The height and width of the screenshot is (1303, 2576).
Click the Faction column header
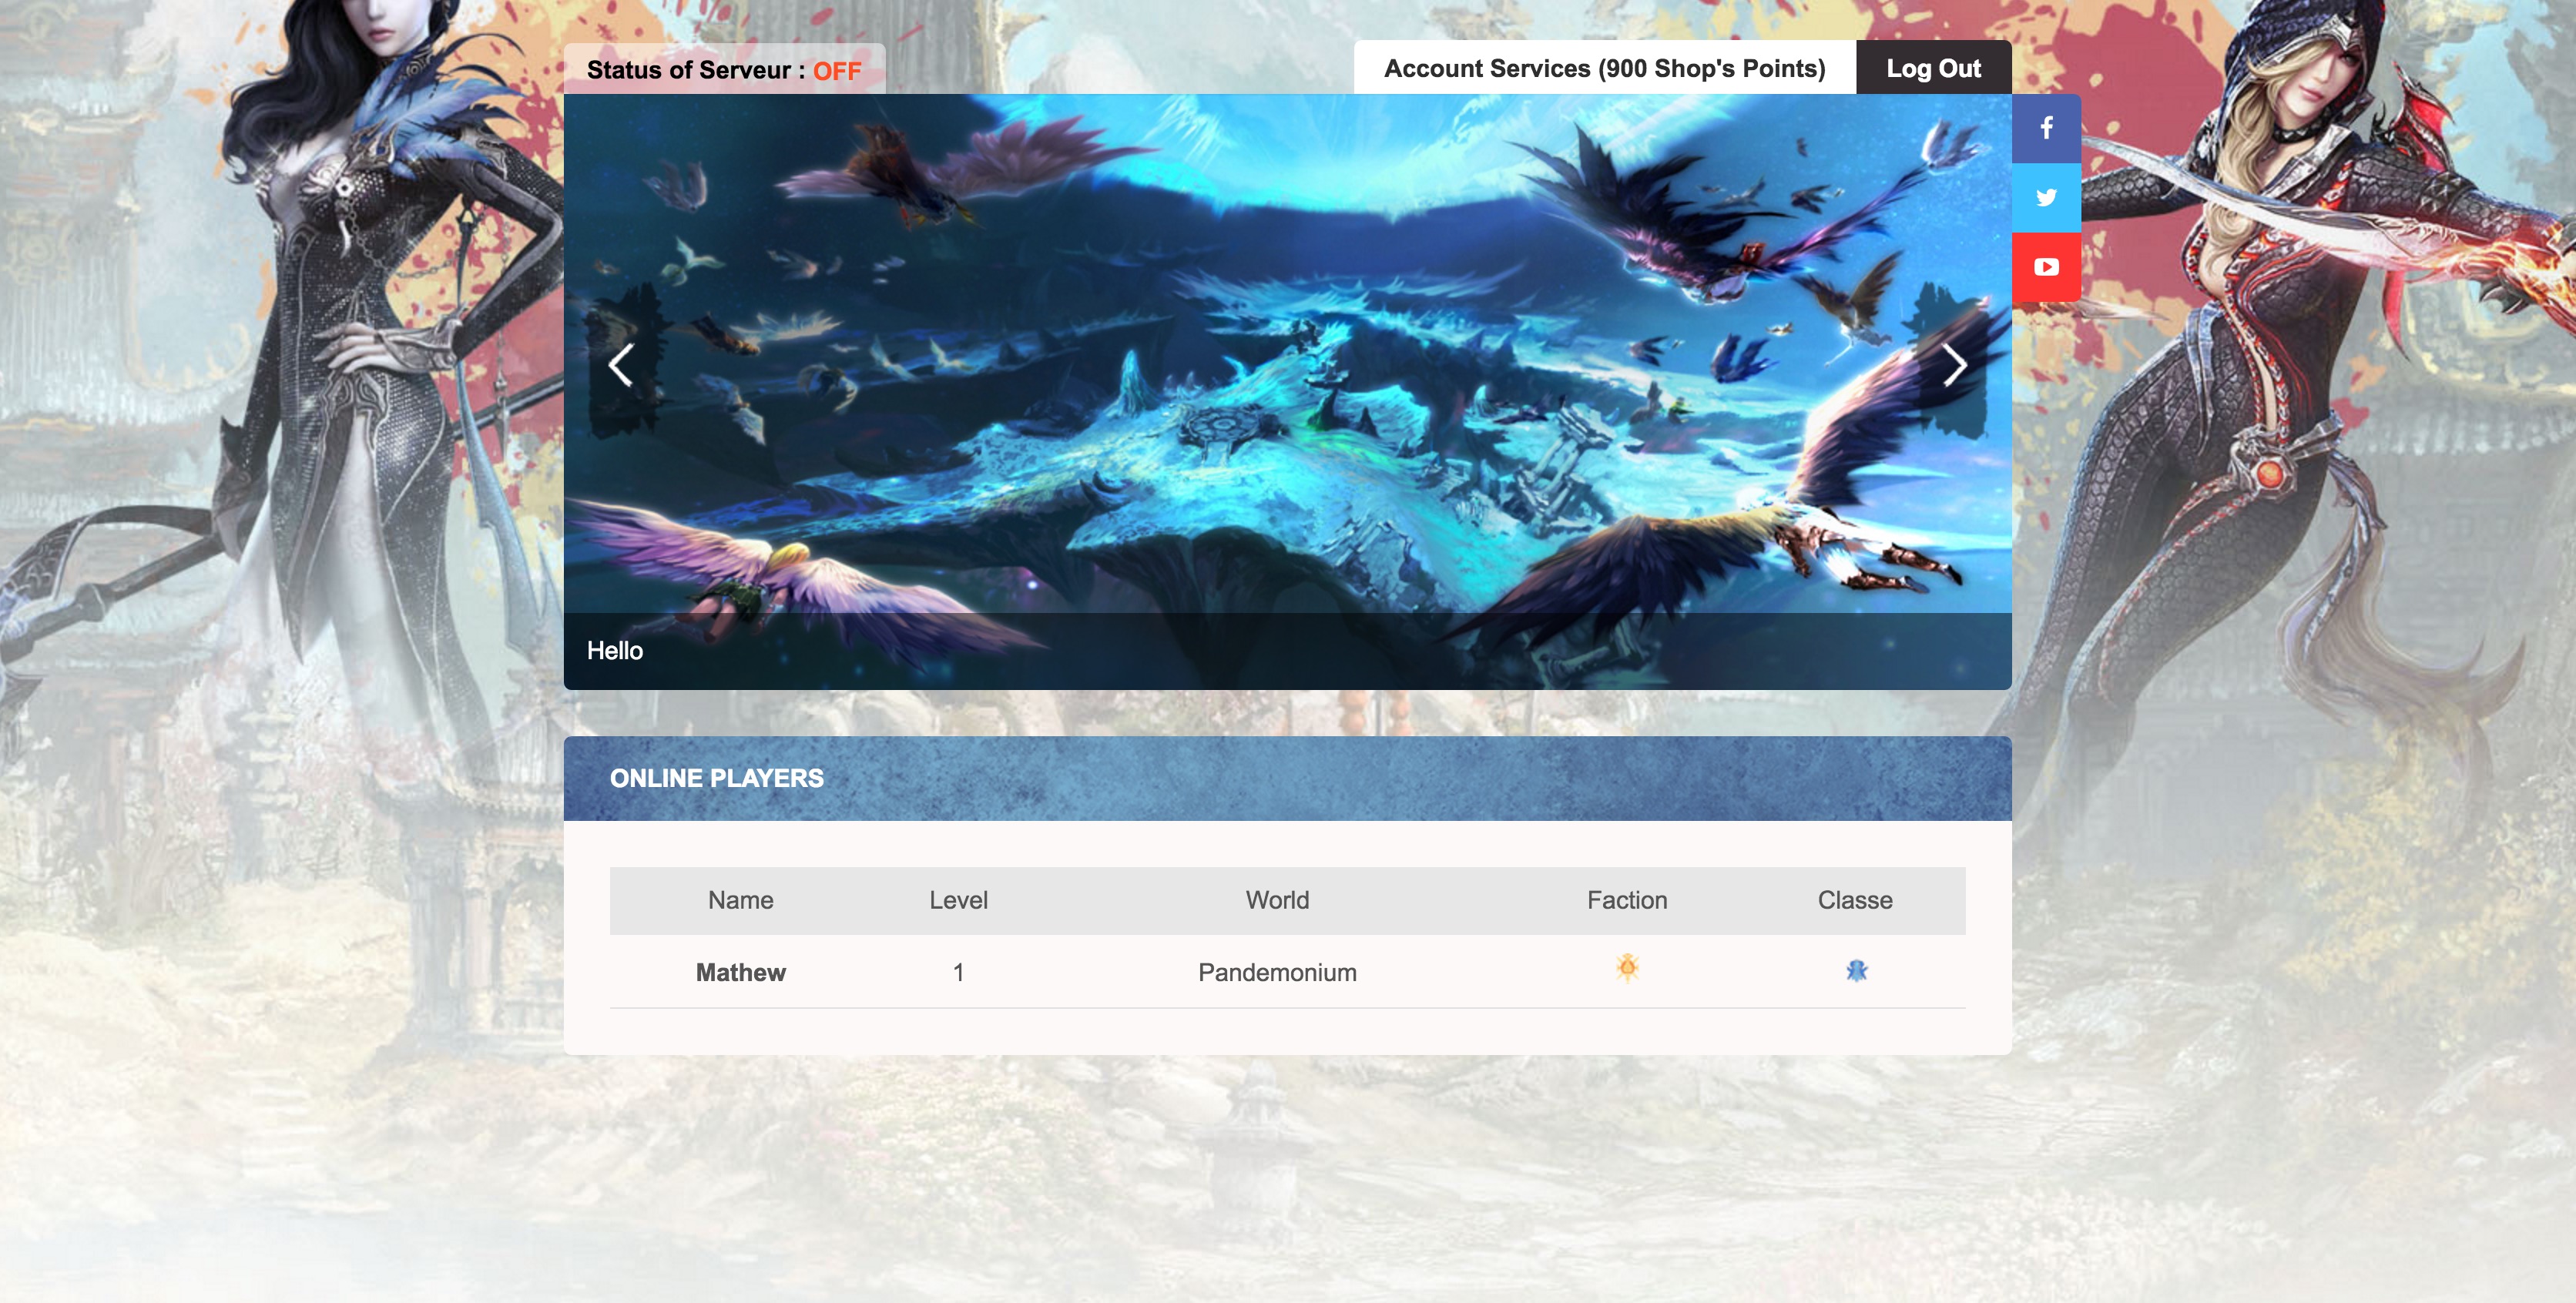click(1627, 900)
